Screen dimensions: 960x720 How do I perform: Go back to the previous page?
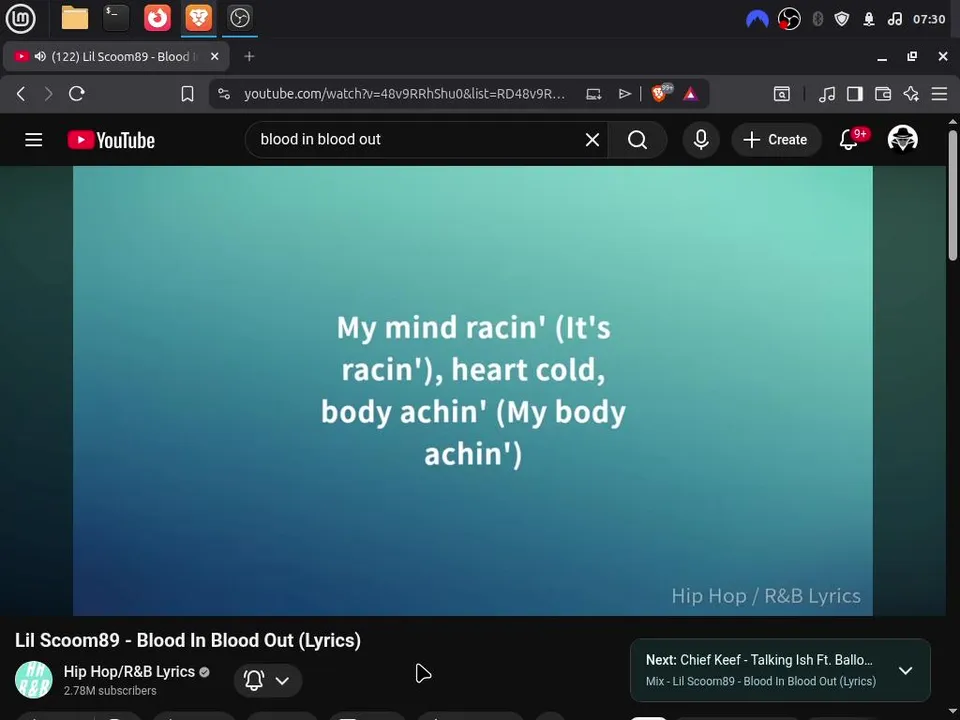pyautogui.click(x=21, y=94)
